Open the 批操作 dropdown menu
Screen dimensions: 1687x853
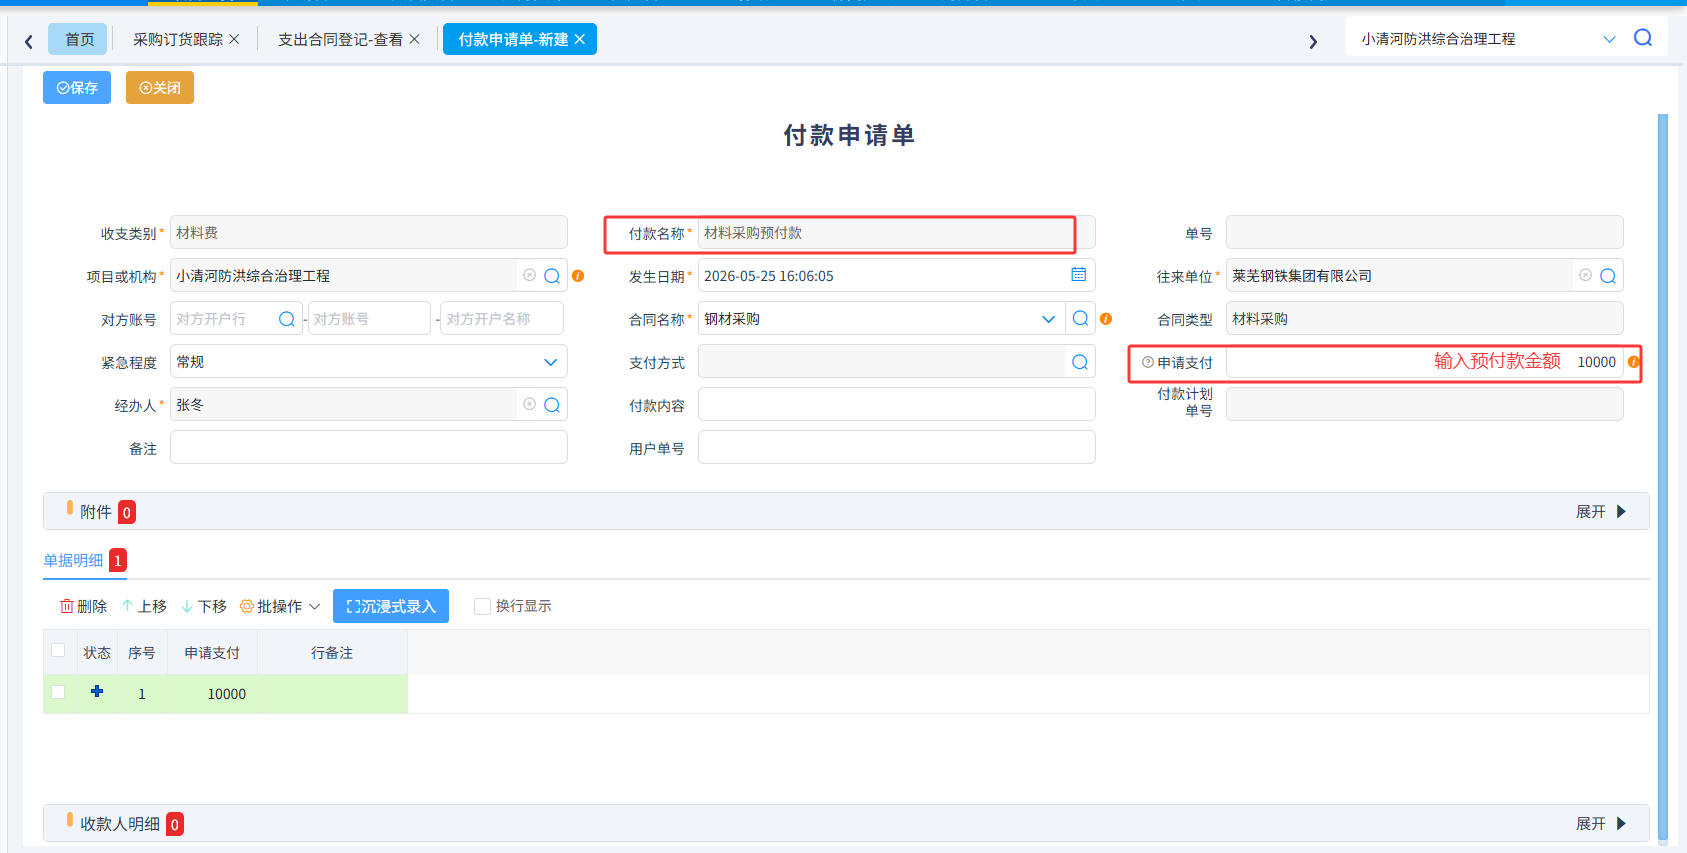280,606
